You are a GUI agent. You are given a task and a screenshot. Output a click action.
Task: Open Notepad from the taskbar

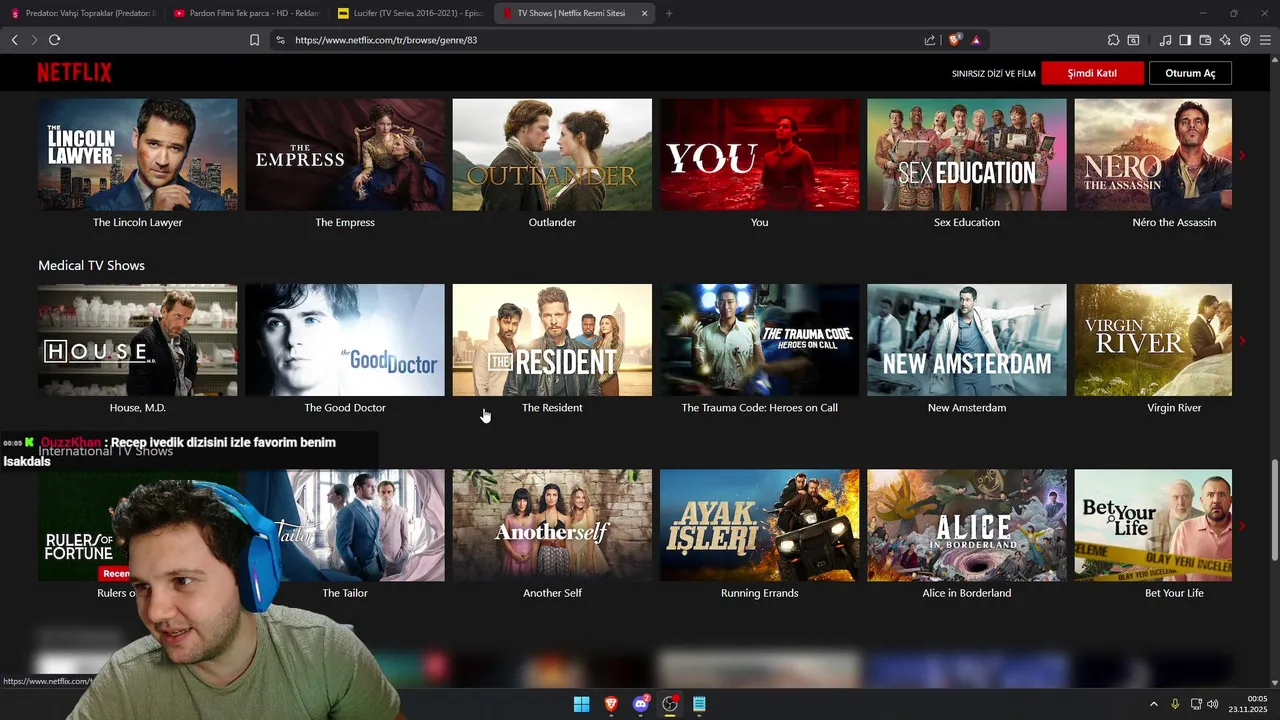(x=699, y=704)
